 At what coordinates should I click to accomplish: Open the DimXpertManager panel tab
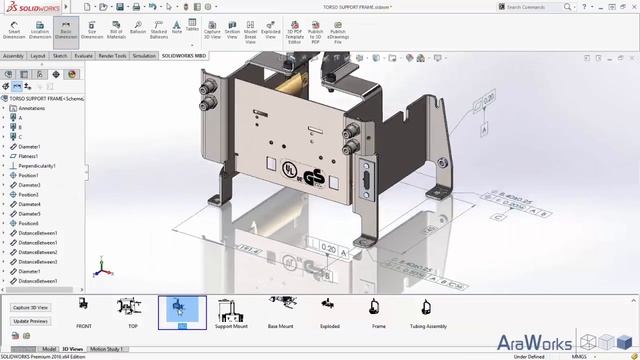click(x=56, y=74)
